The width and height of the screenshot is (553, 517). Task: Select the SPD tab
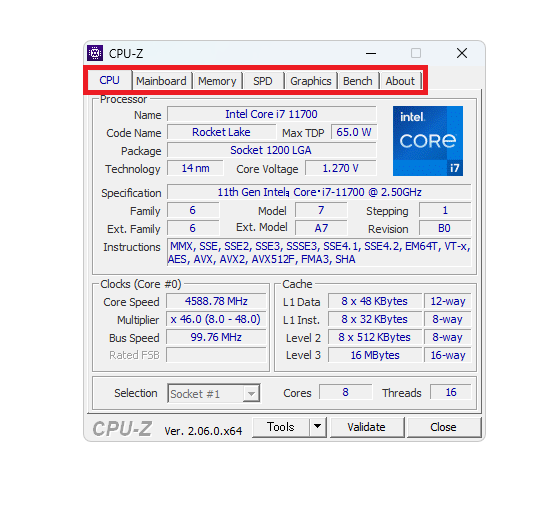click(x=263, y=81)
